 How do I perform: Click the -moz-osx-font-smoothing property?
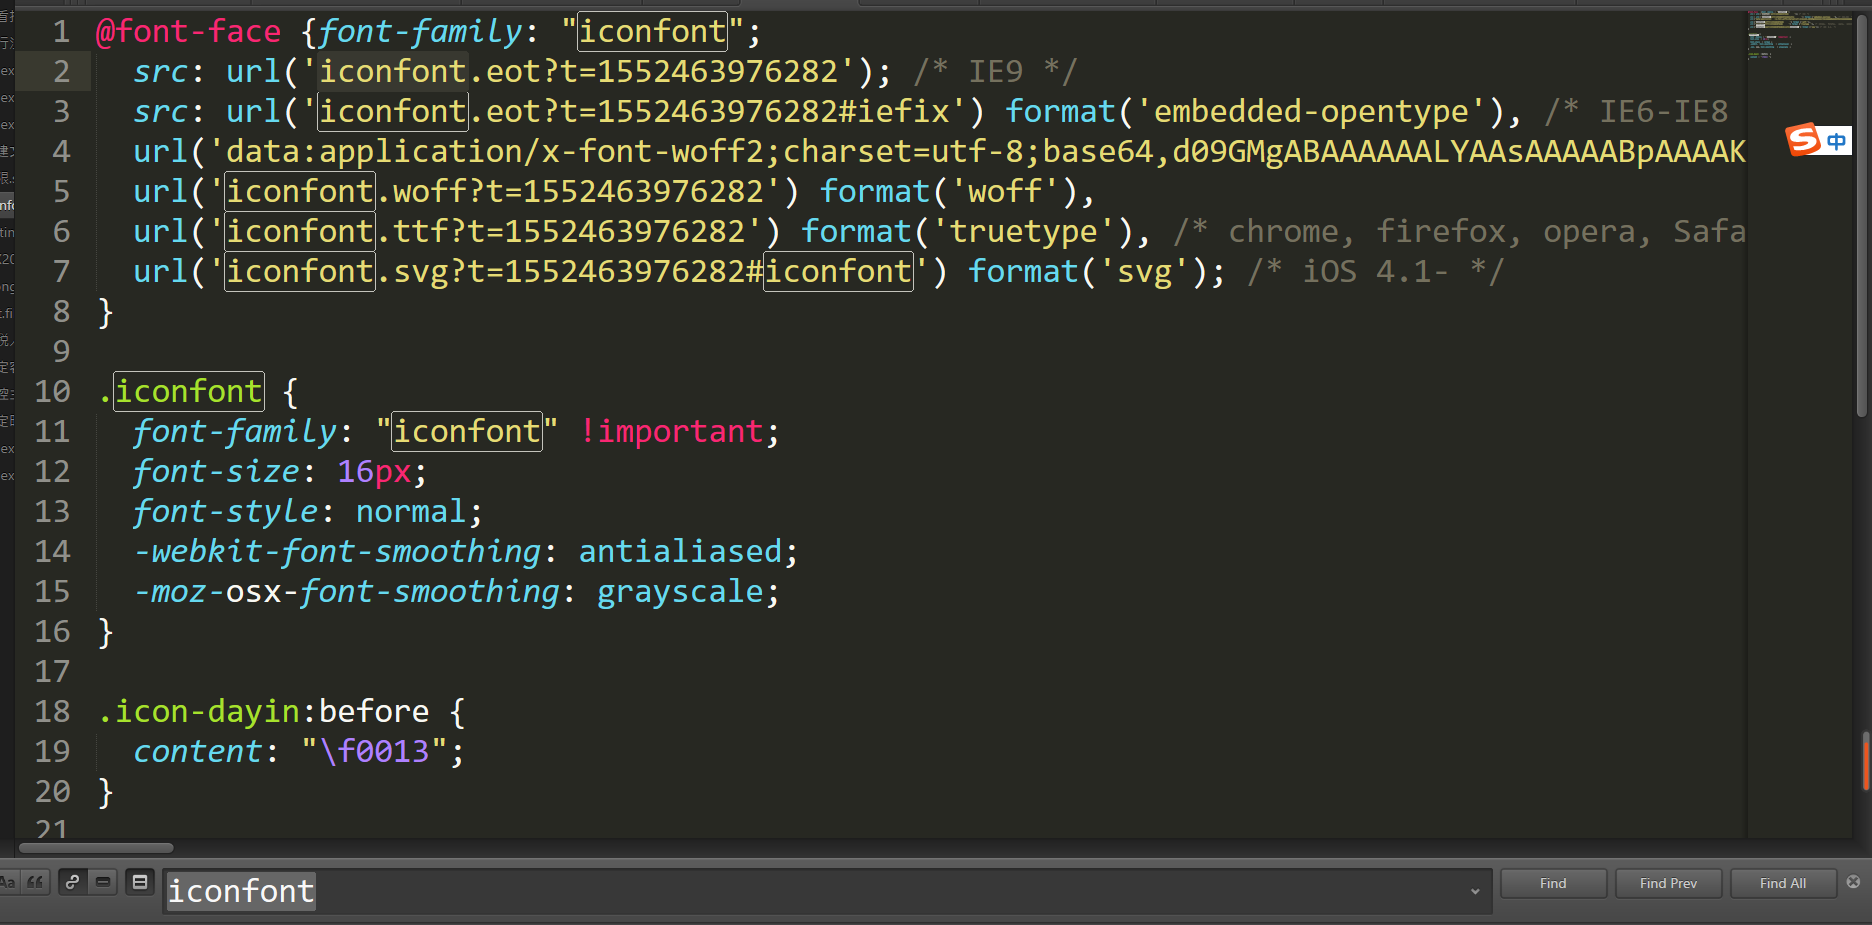pyautogui.click(x=347, y=592)
